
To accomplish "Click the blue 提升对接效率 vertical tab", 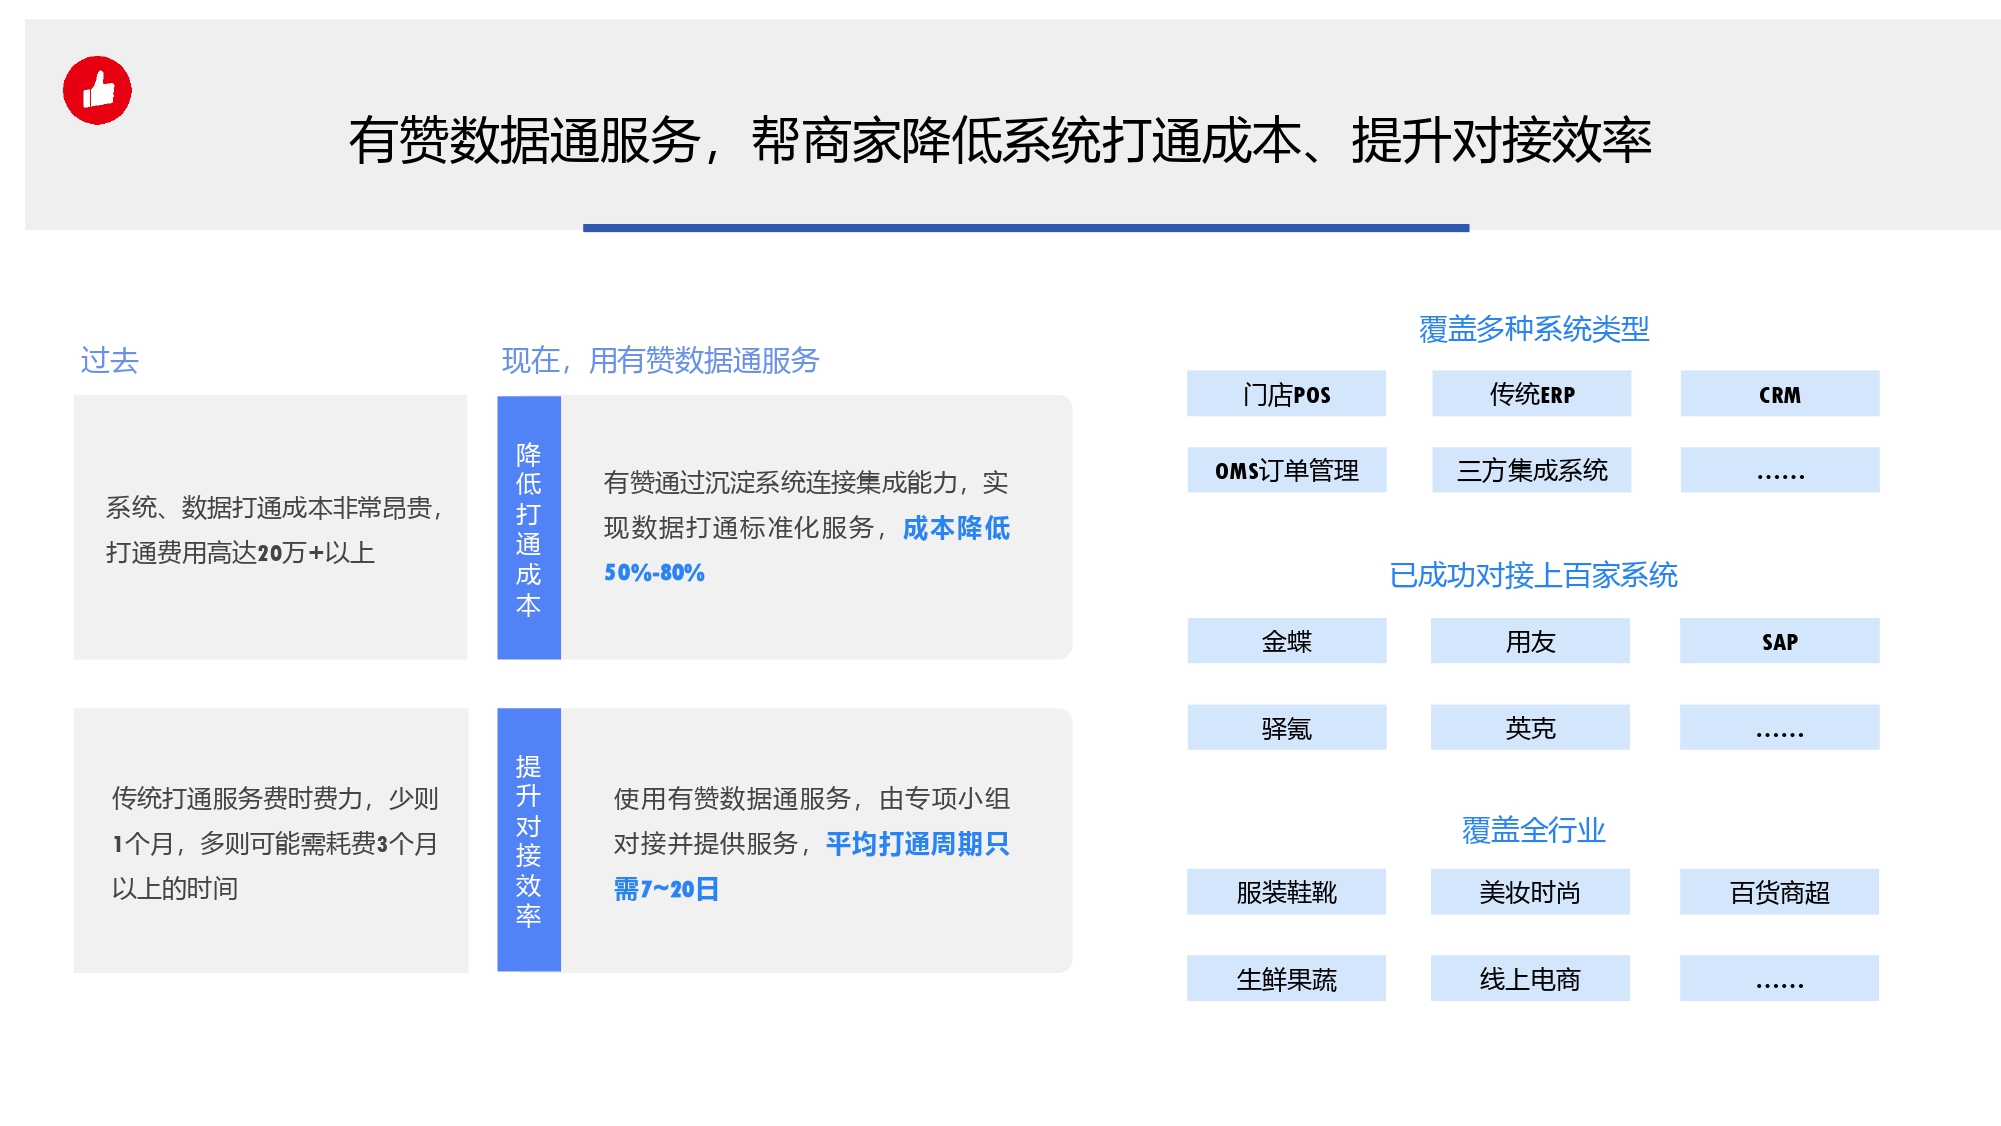I will click(x=529, y=840).
